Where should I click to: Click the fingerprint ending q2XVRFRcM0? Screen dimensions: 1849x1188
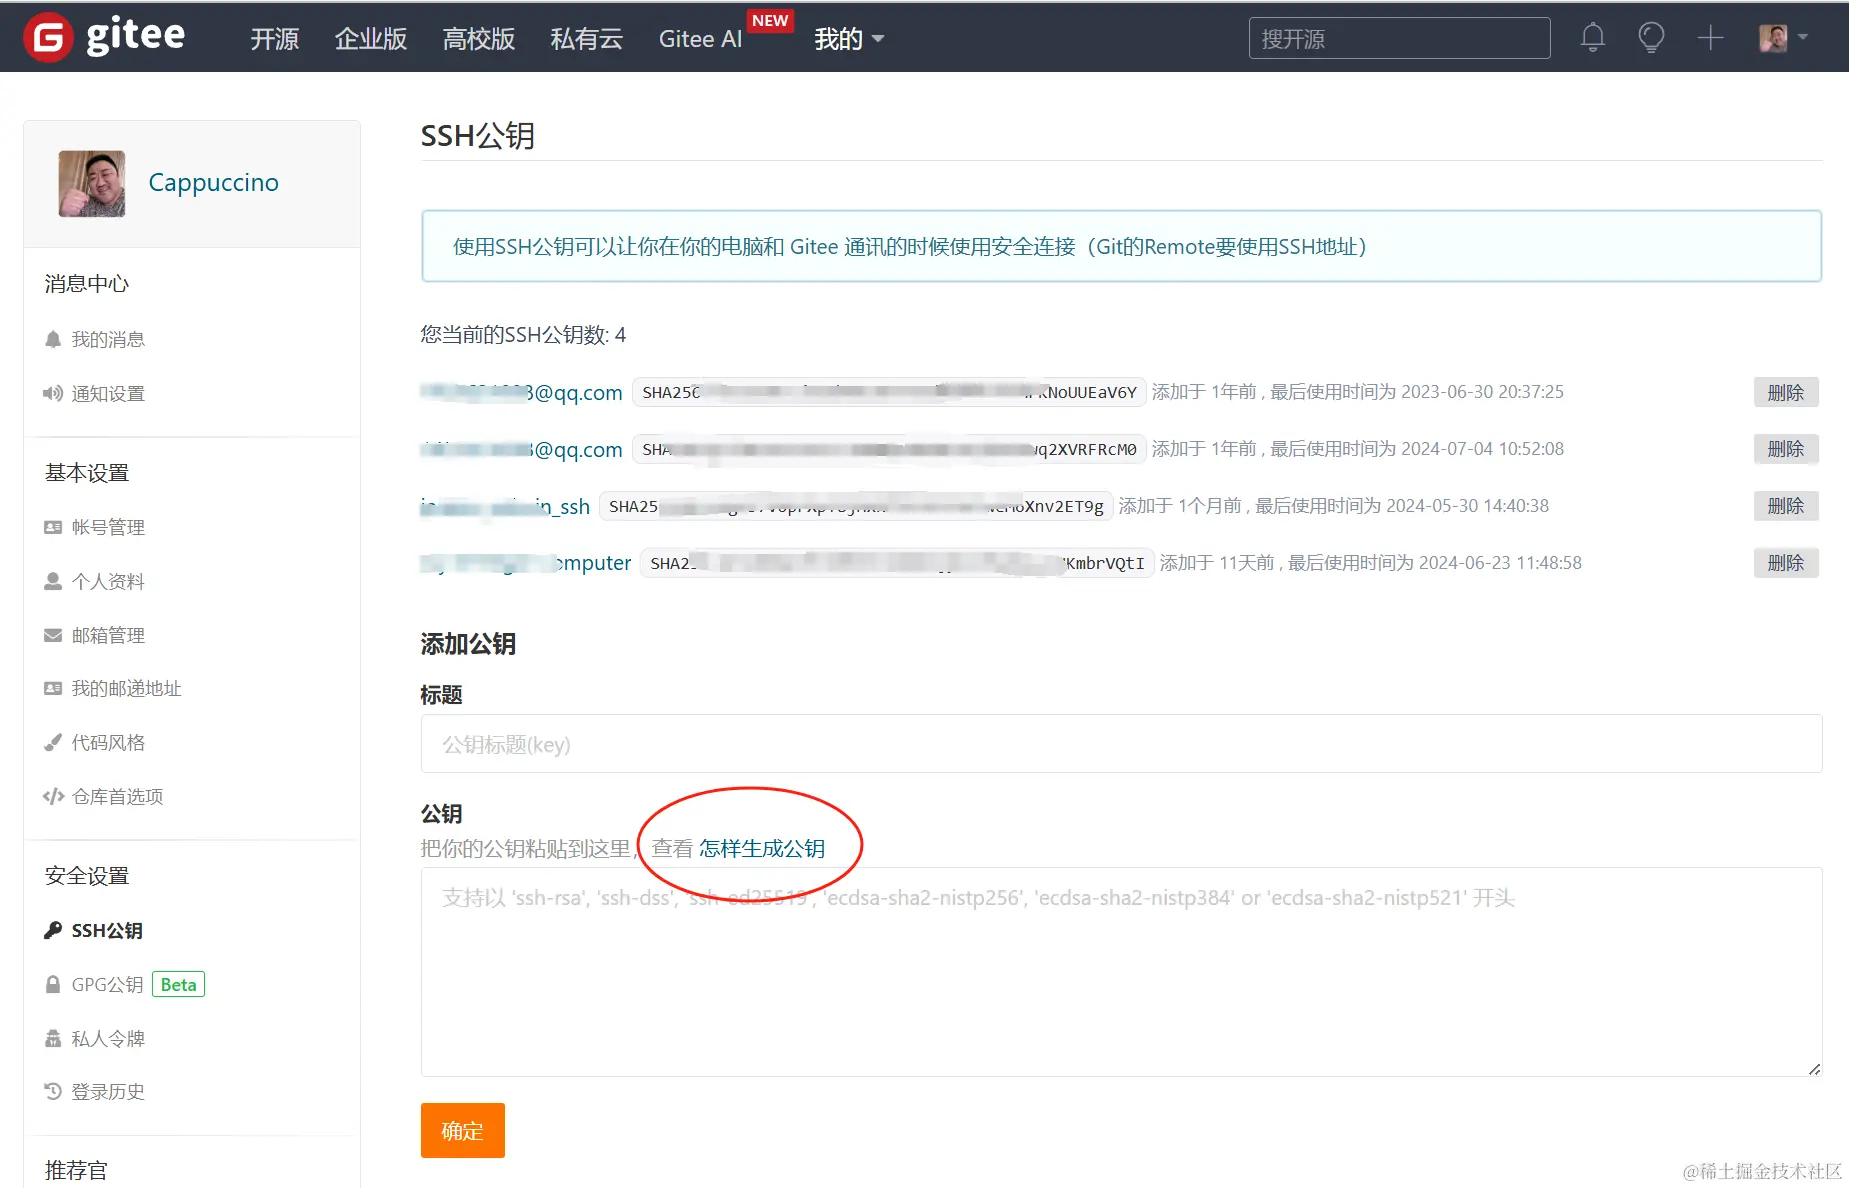(890, 449)
